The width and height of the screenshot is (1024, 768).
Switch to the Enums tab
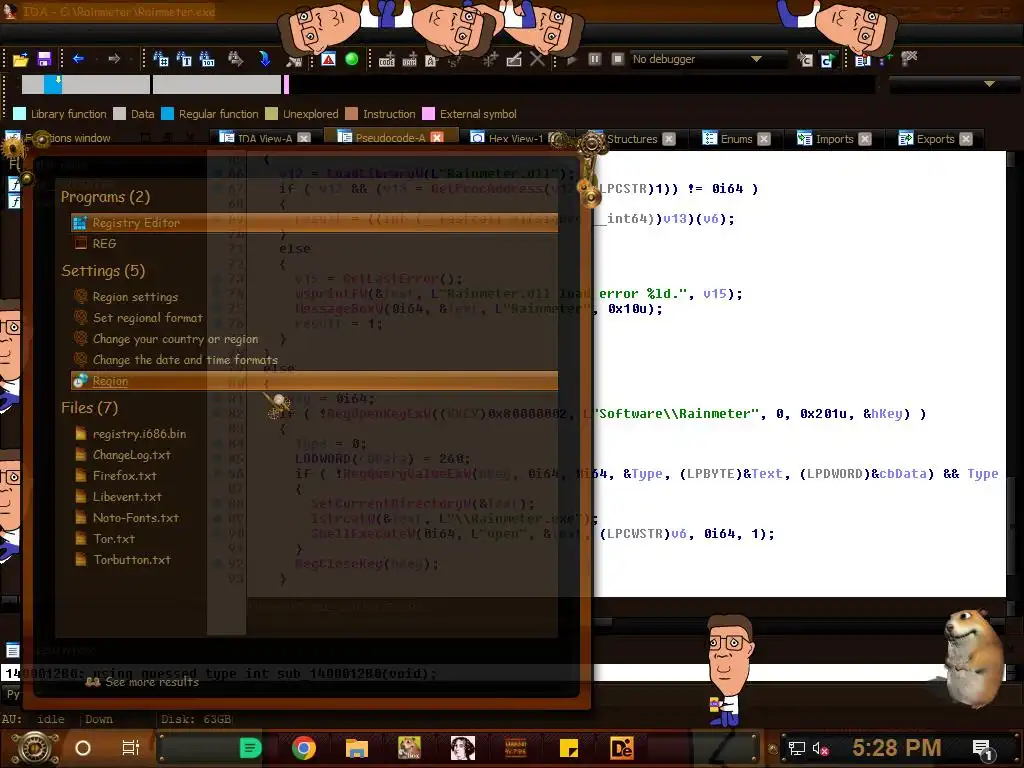tap(736, 138)
